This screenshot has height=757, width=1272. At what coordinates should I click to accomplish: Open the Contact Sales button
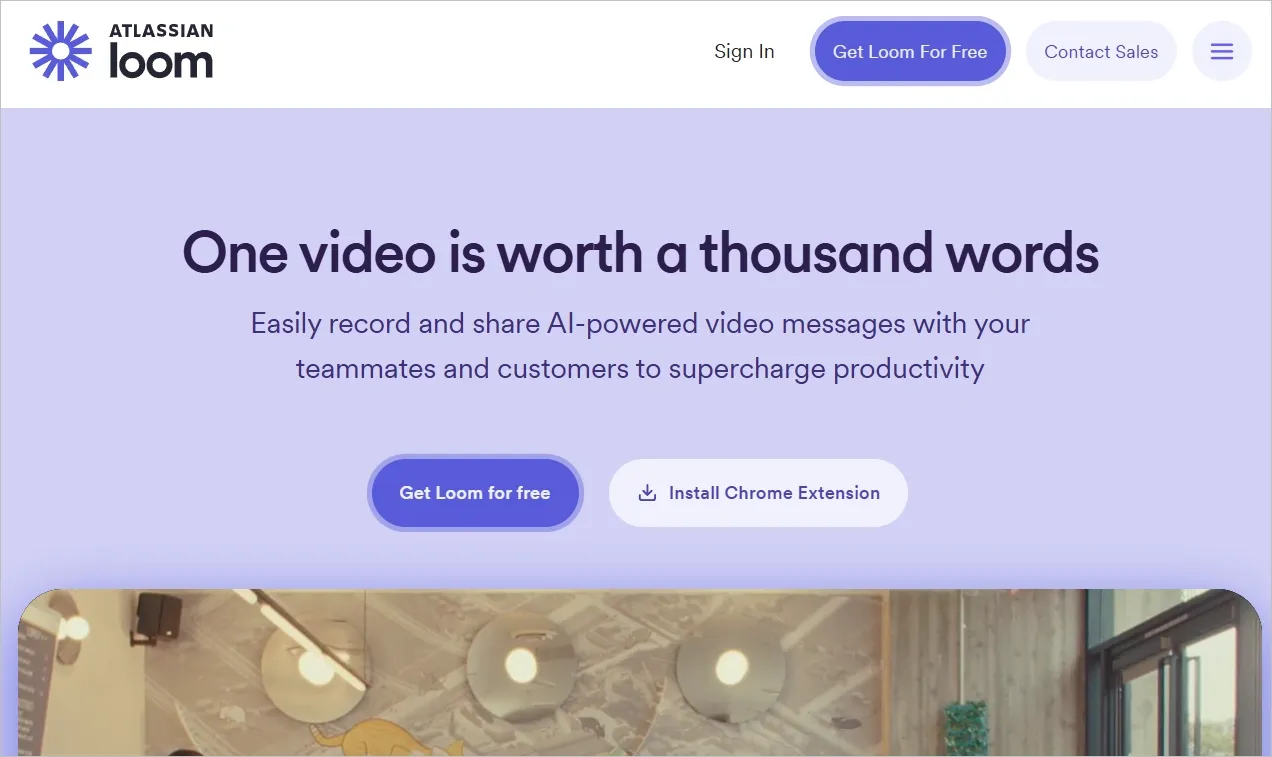pos(1101,52)
